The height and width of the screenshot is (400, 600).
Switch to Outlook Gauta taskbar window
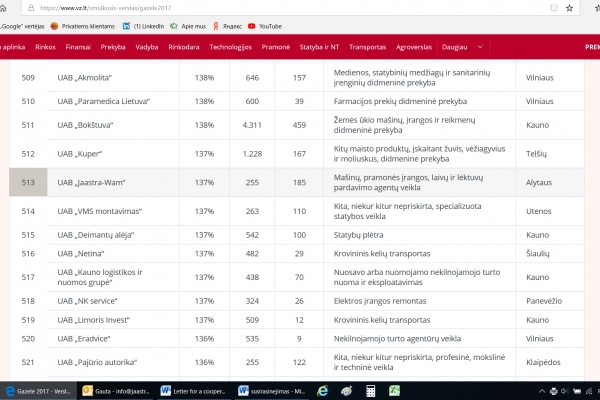coord(116,391)
